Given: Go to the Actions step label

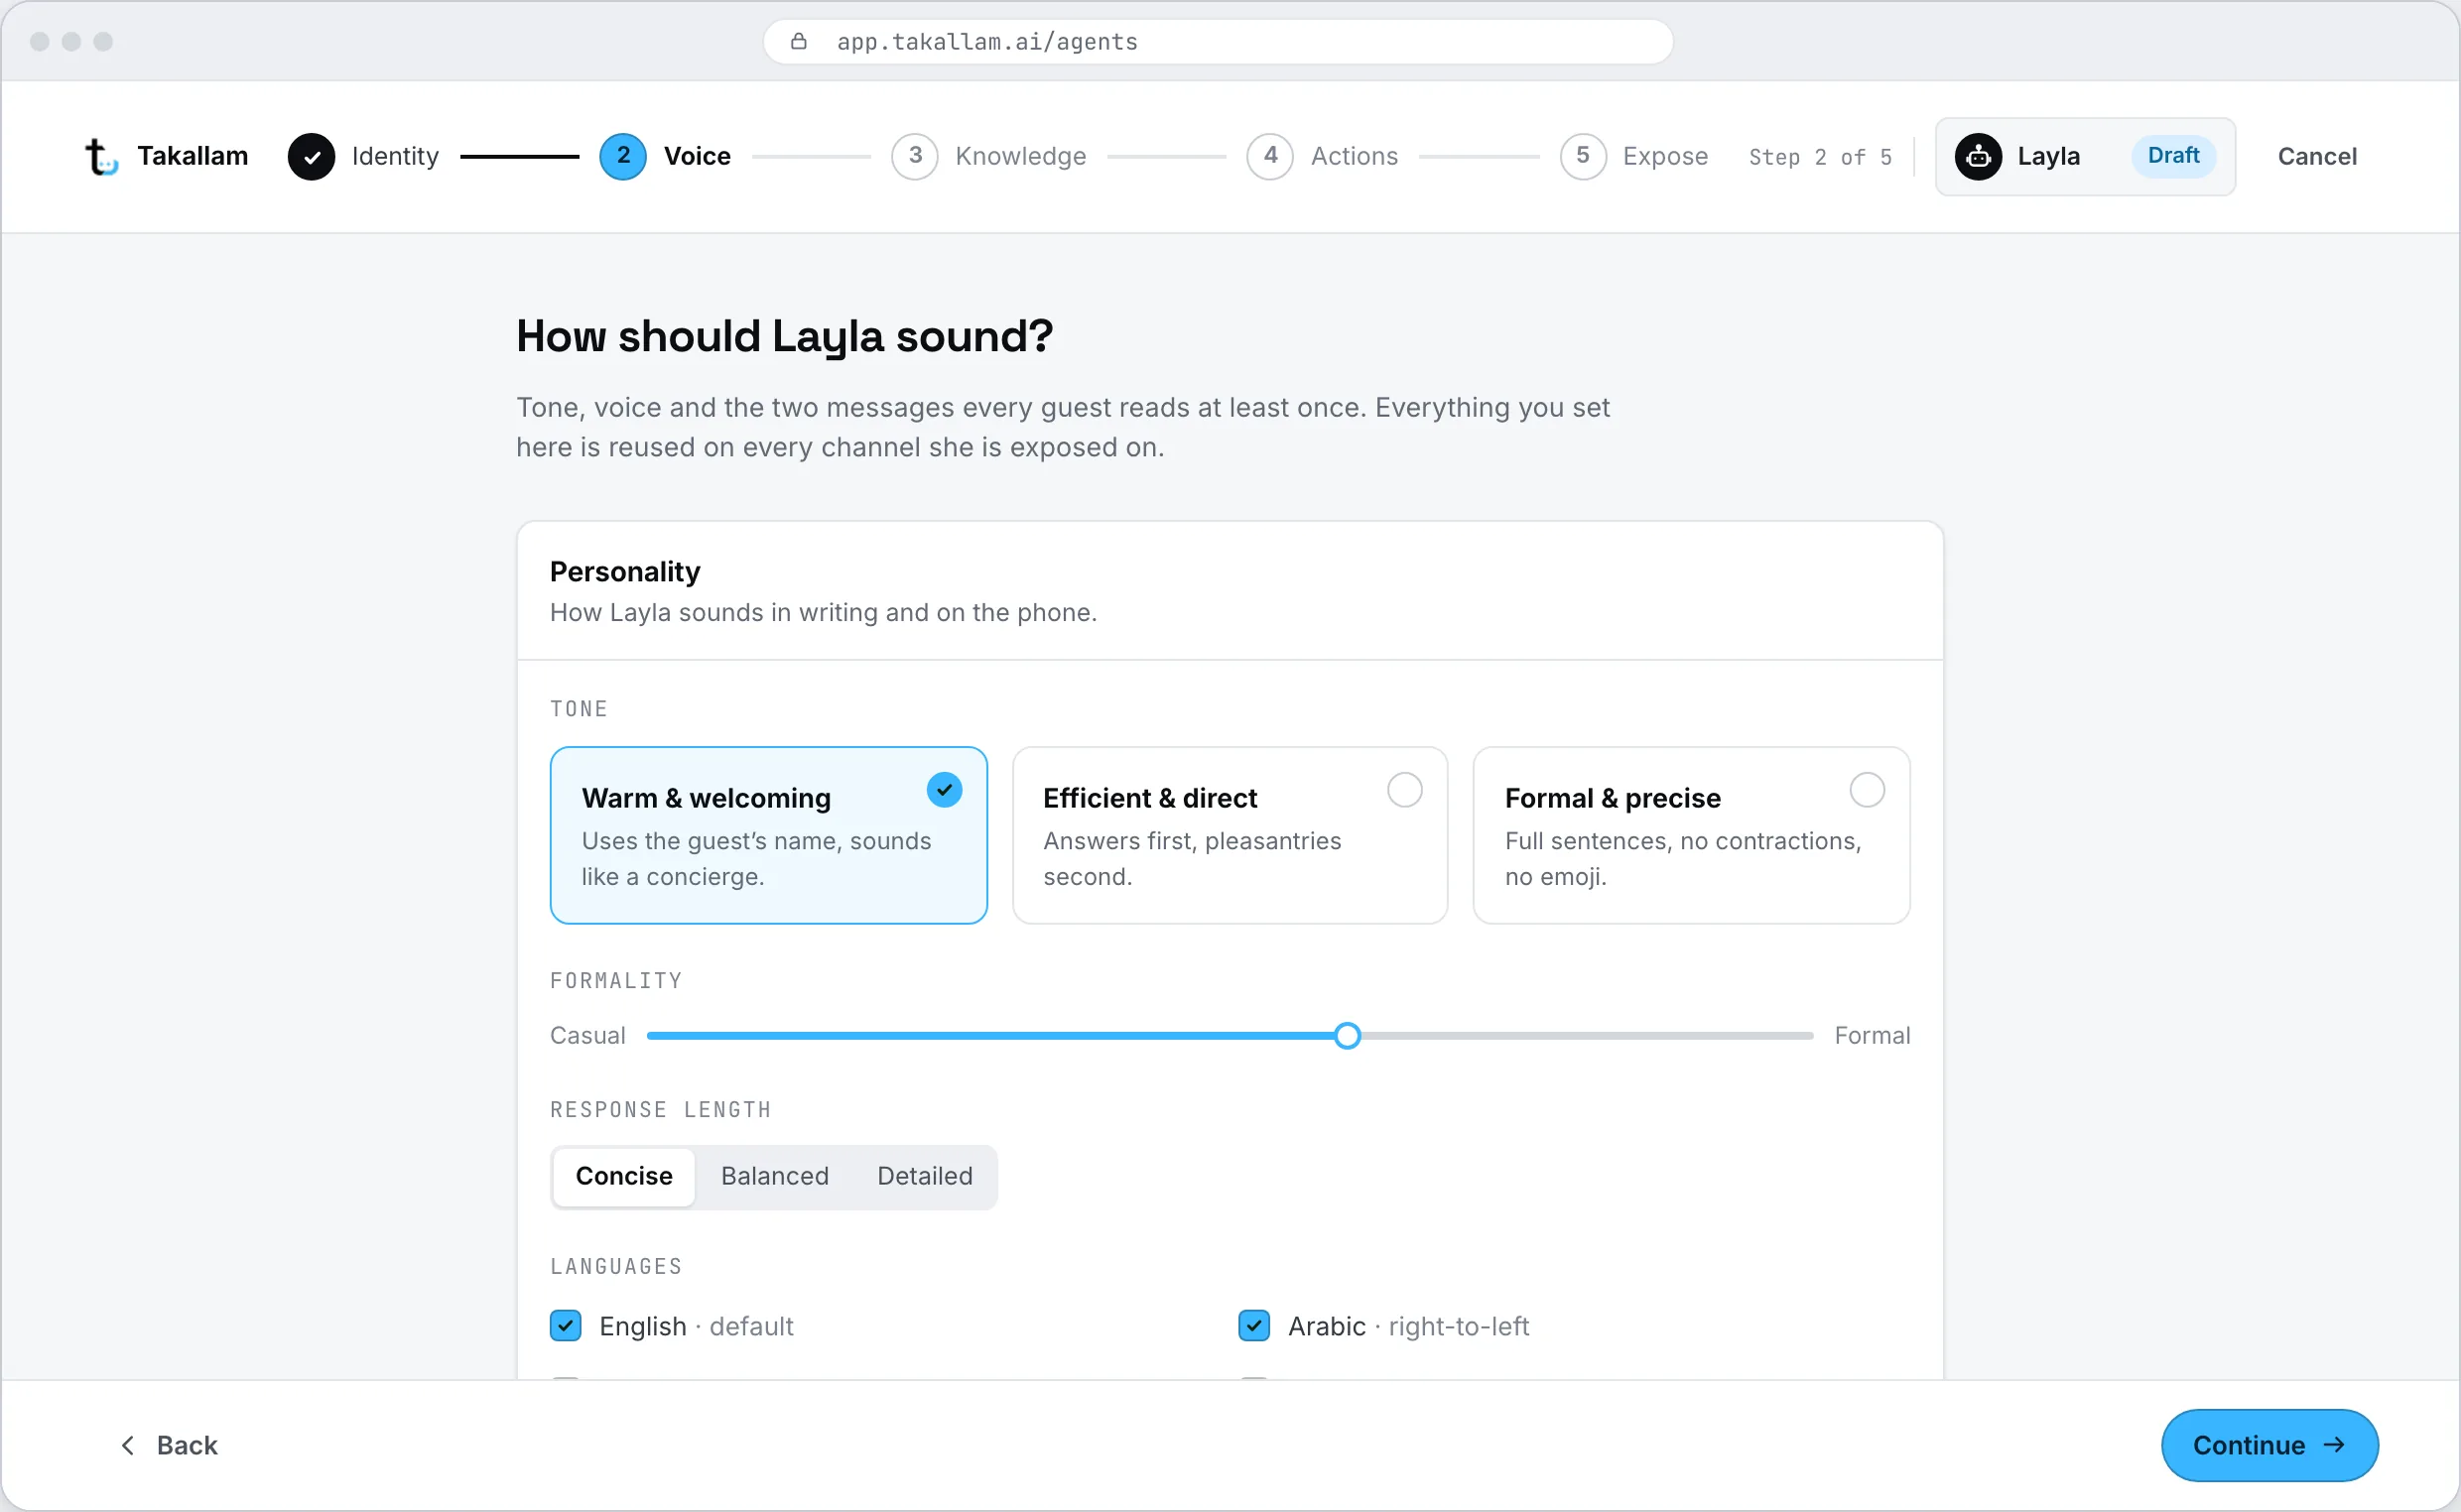Looking at the screenshot, I should point(1354,157).
